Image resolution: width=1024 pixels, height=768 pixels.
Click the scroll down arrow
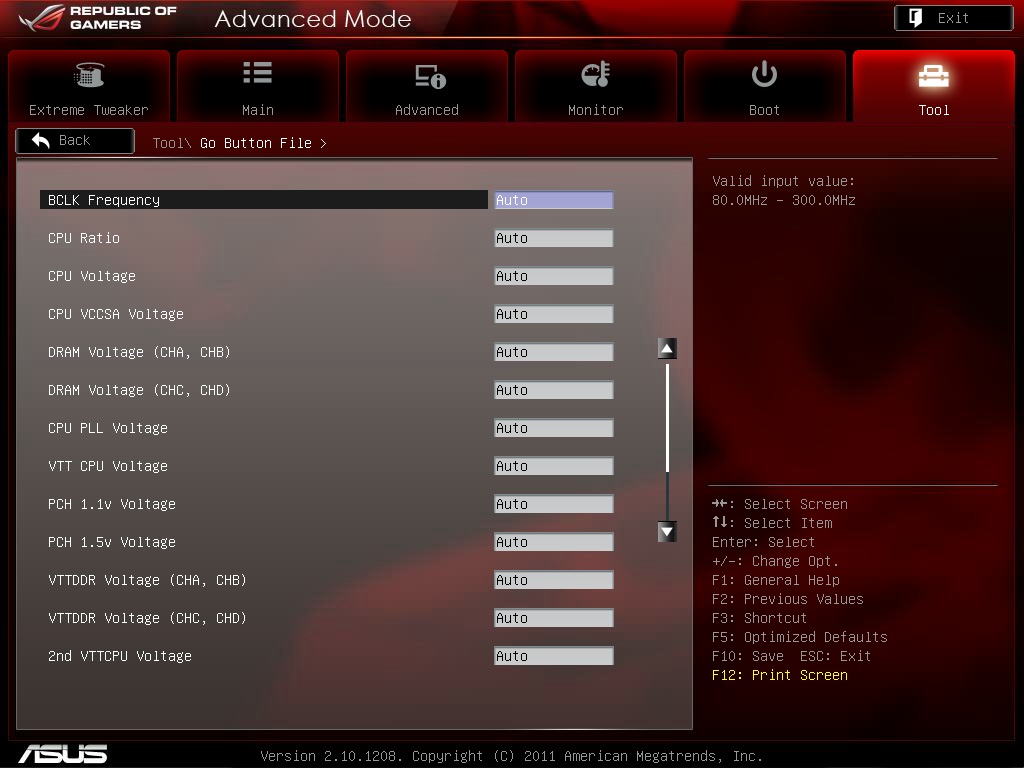667,532
